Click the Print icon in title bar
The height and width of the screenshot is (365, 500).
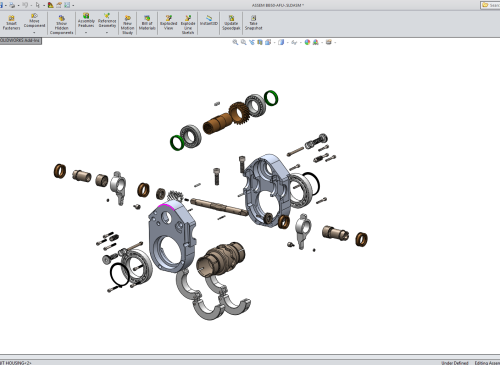click(12, 5)
